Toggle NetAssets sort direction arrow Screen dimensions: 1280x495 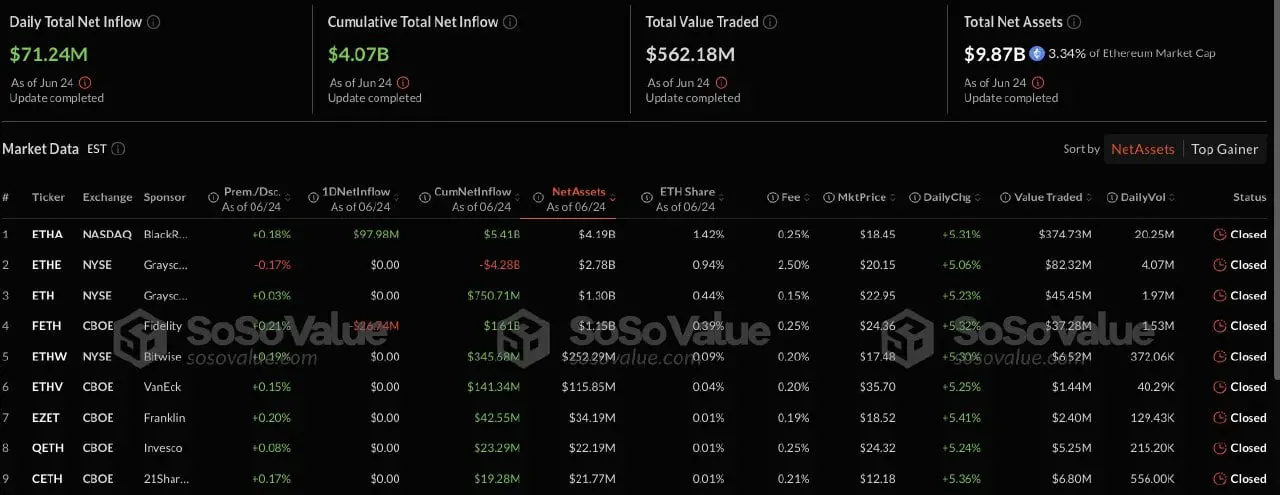coord(612,198)
